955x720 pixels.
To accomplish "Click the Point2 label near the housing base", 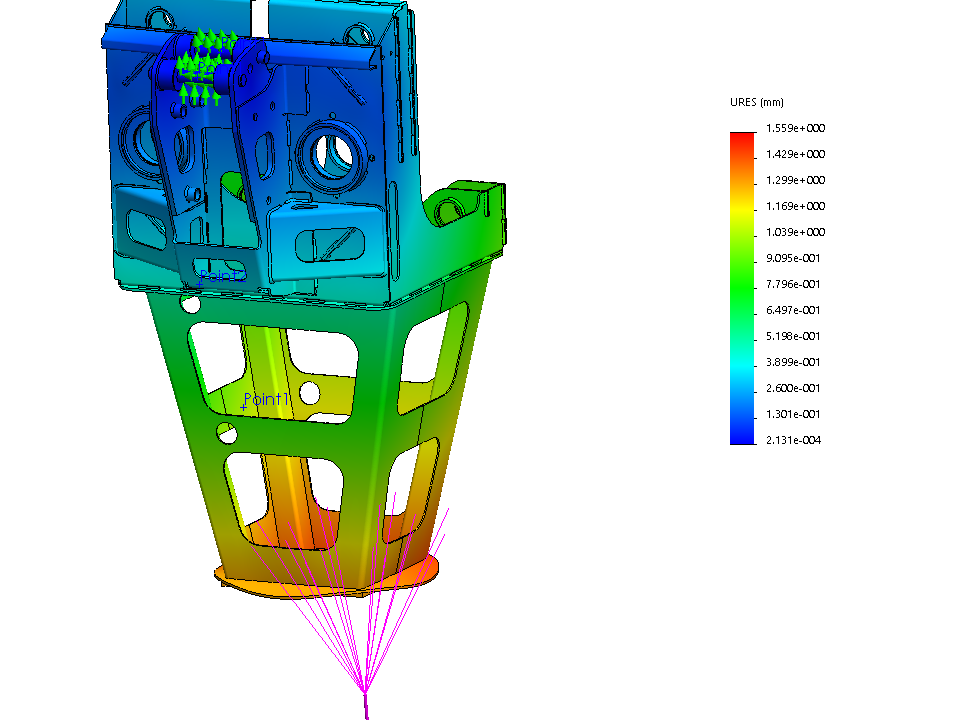I will click(220, 275).
